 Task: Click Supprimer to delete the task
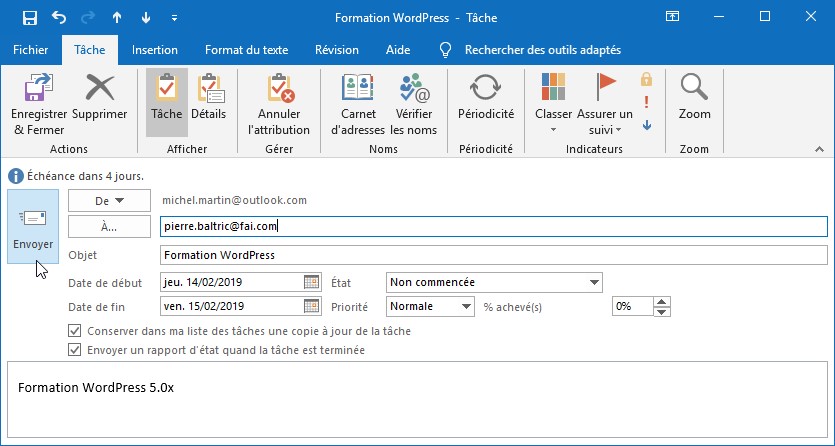100,90
